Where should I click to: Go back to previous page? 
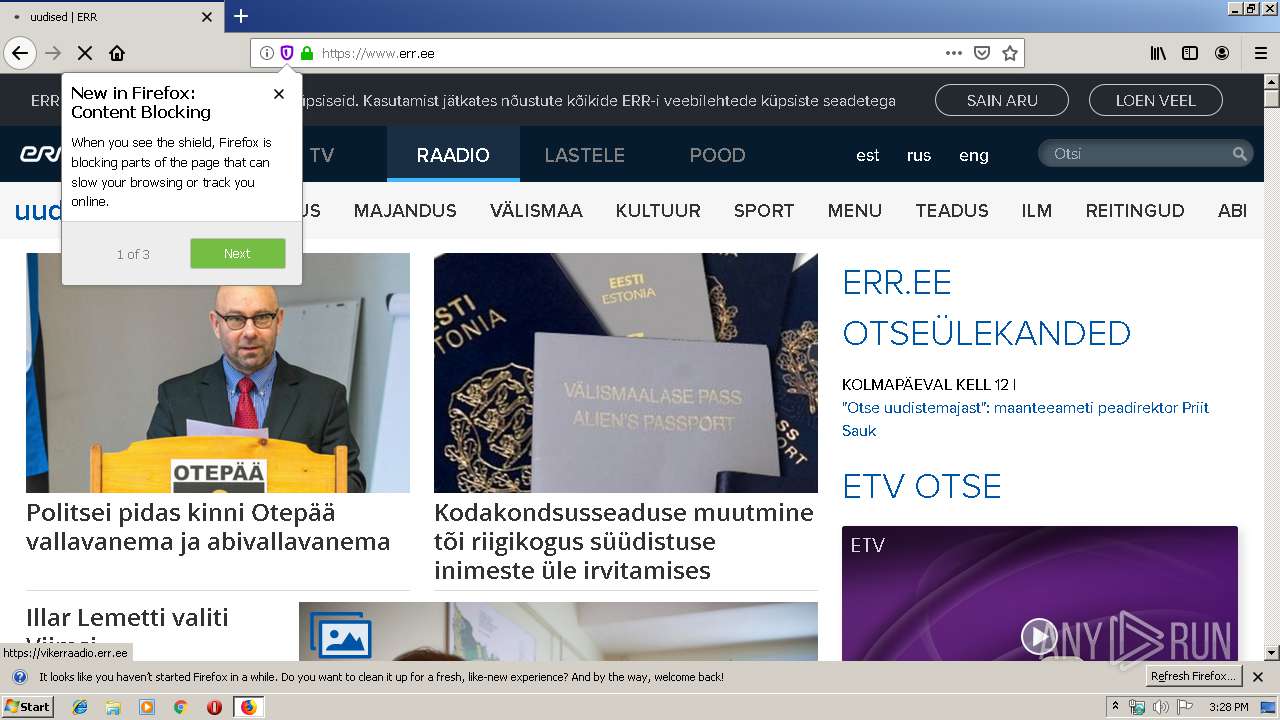pos(20,53)
